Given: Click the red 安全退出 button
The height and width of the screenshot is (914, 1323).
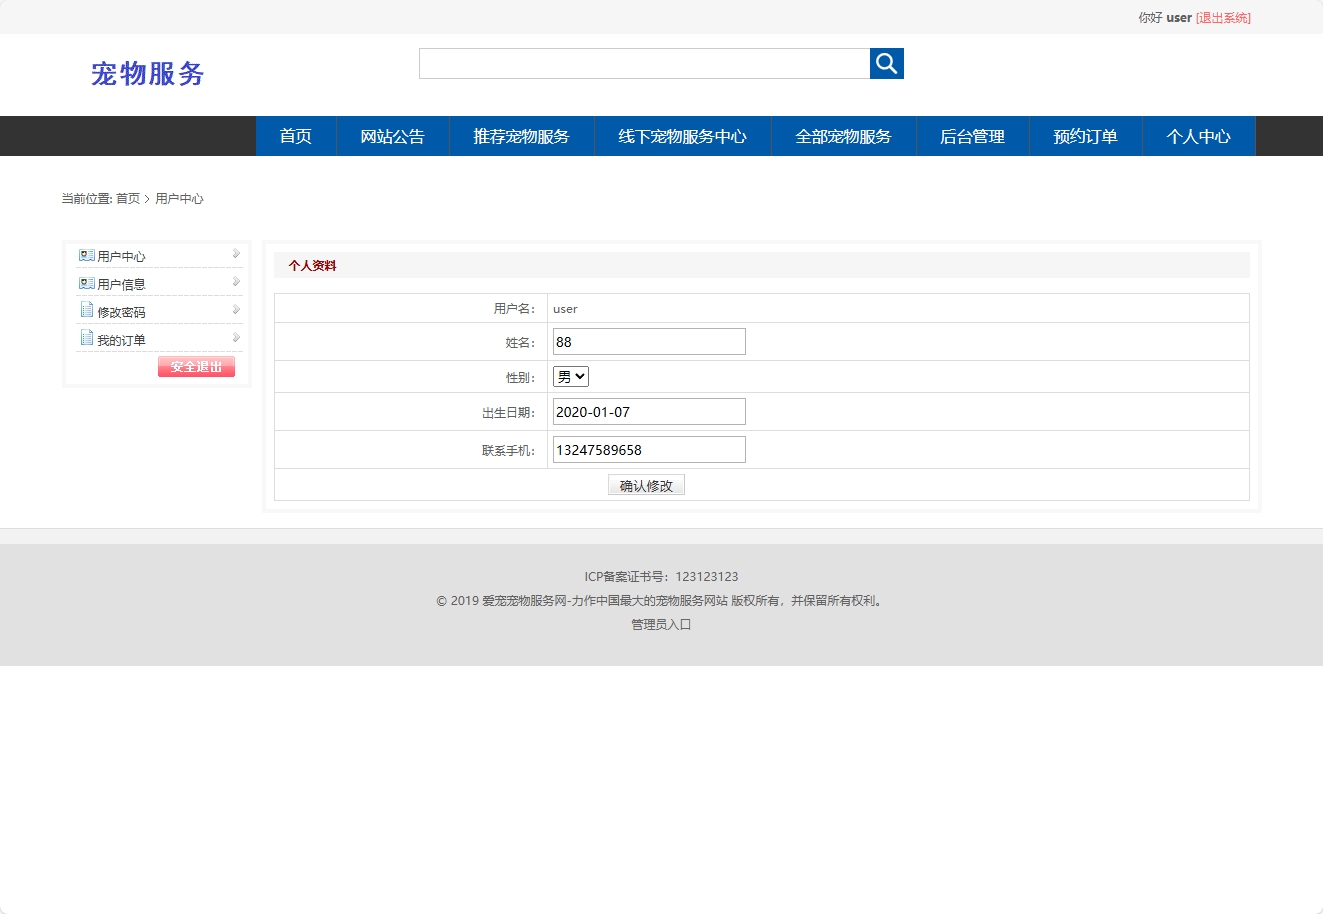Looking at the screenshot, I should (196, 366).
